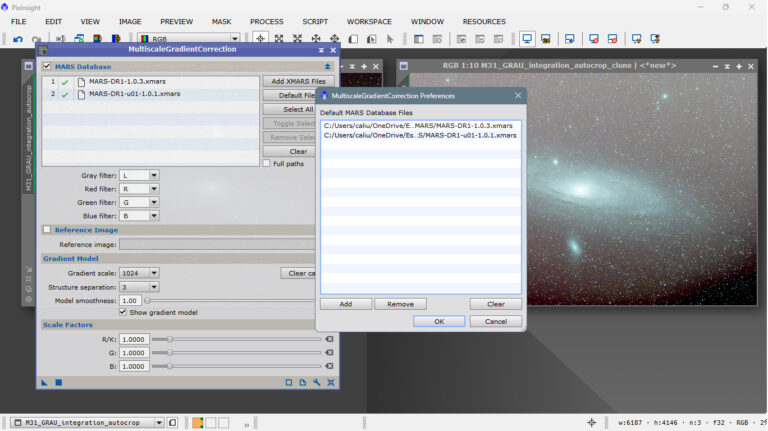This screenshot has width=768, height=431.
Task: Open the monitor screen icon in toolbar
Action: tap(527, 39)
